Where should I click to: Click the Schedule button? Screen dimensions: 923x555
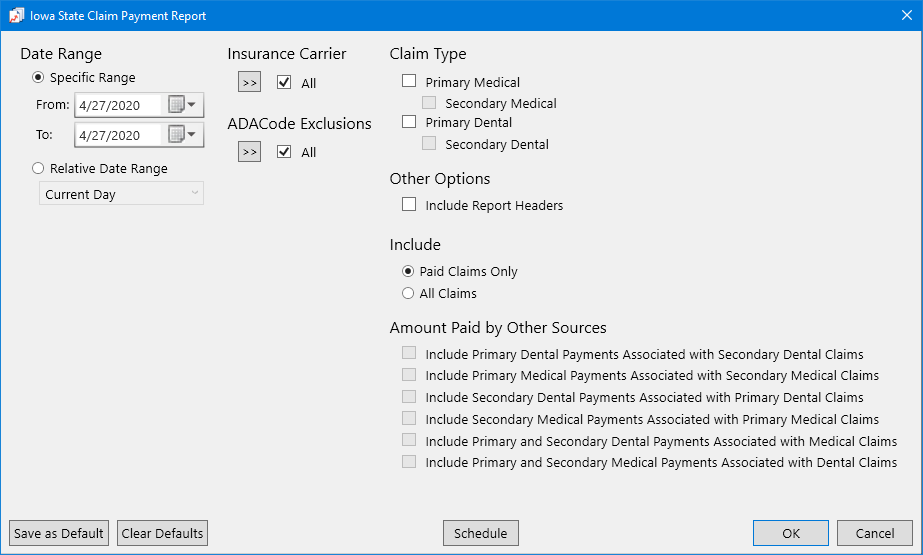(480, 533)
